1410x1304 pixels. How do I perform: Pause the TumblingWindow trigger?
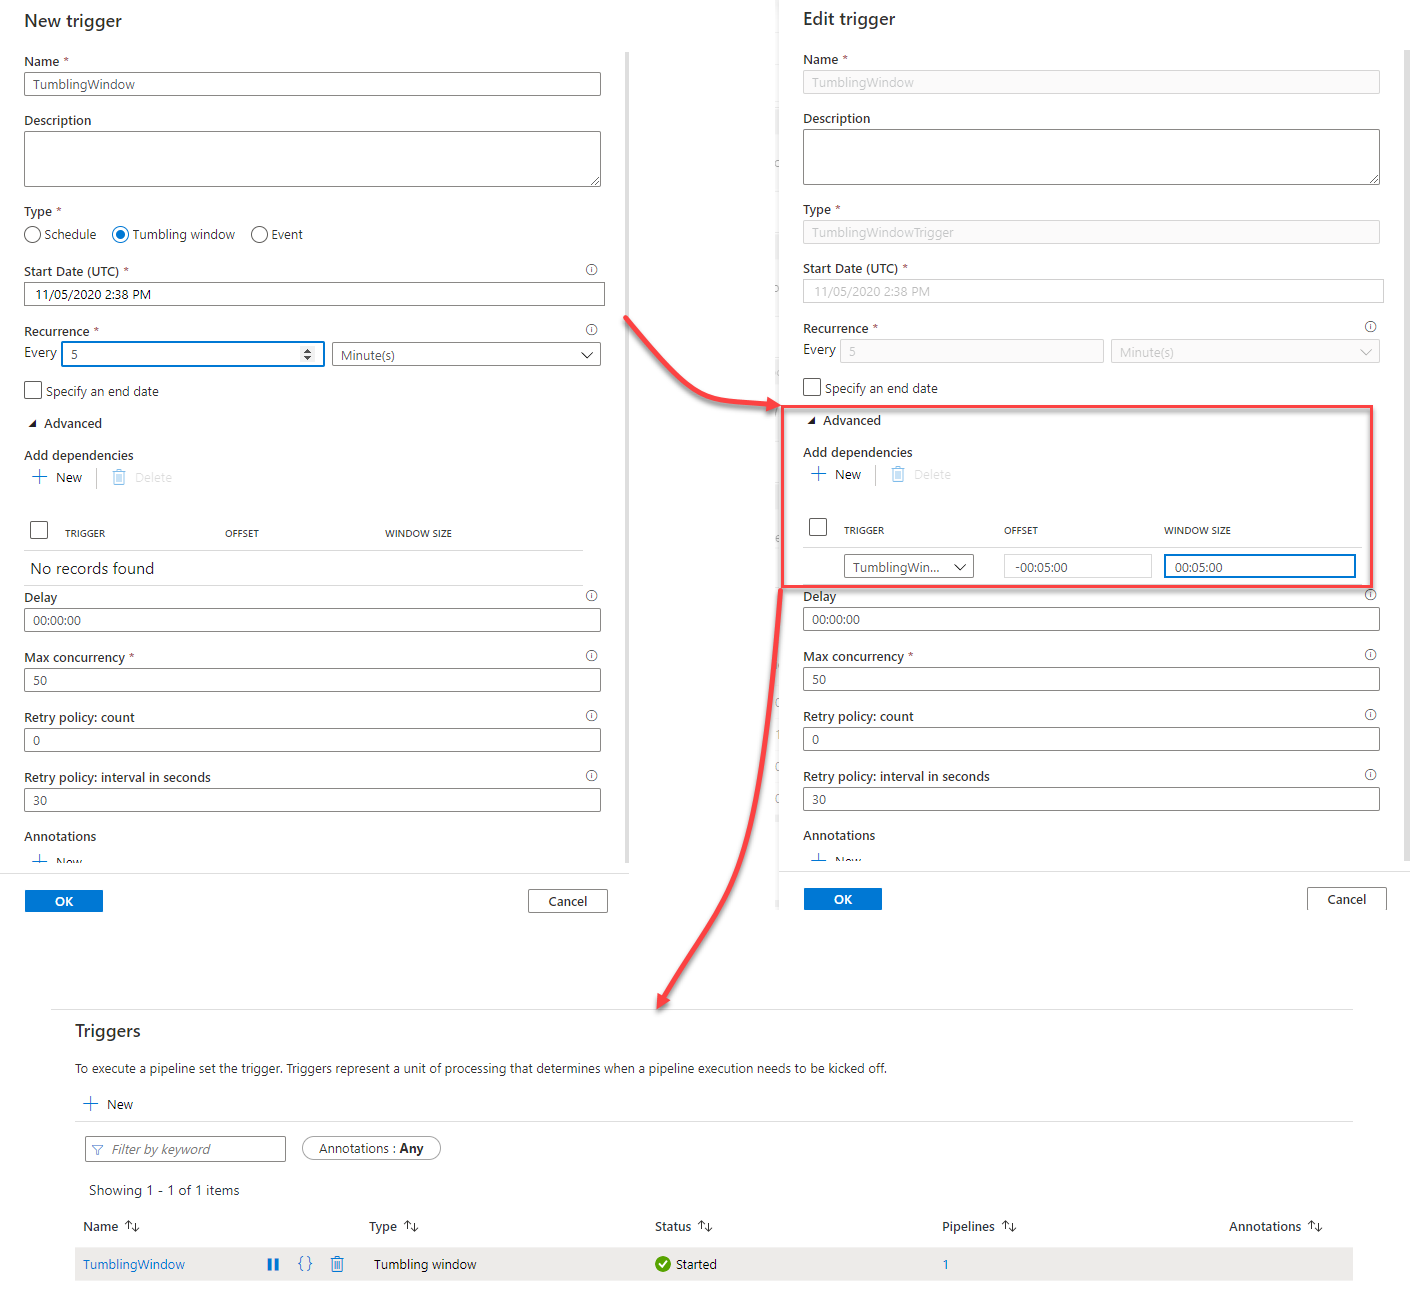pyautogui.click(x=273, y=1264)
